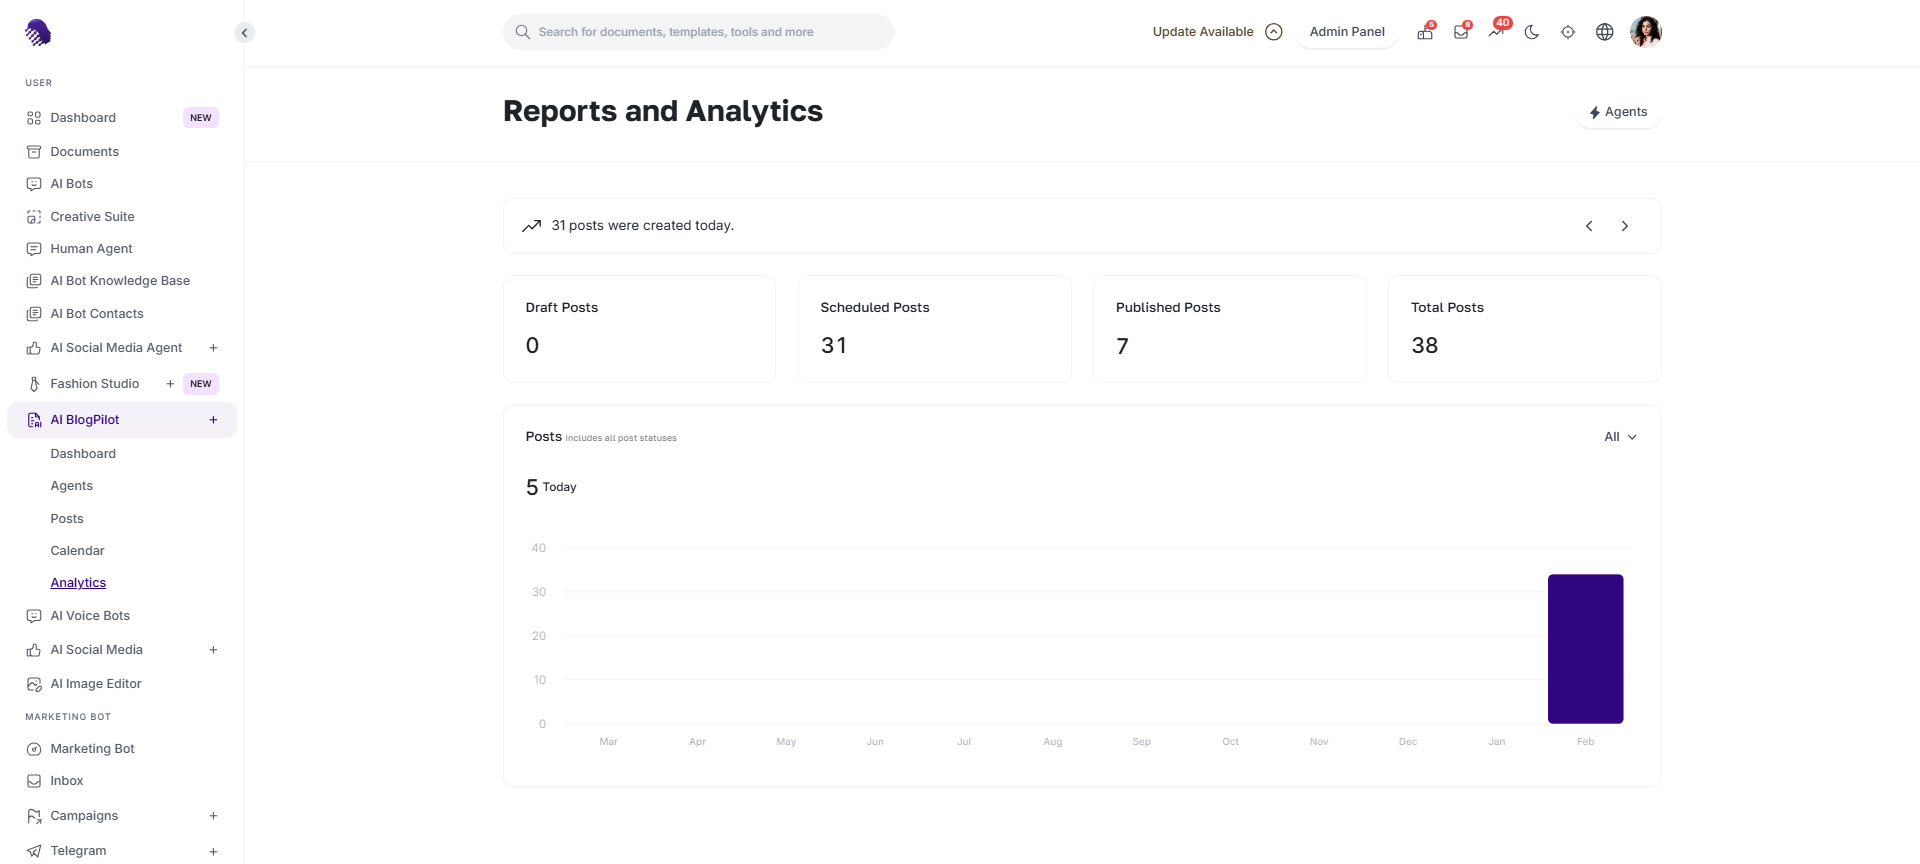Click the Draft Posts card
1920x864 pixels.
pos(639,329)
